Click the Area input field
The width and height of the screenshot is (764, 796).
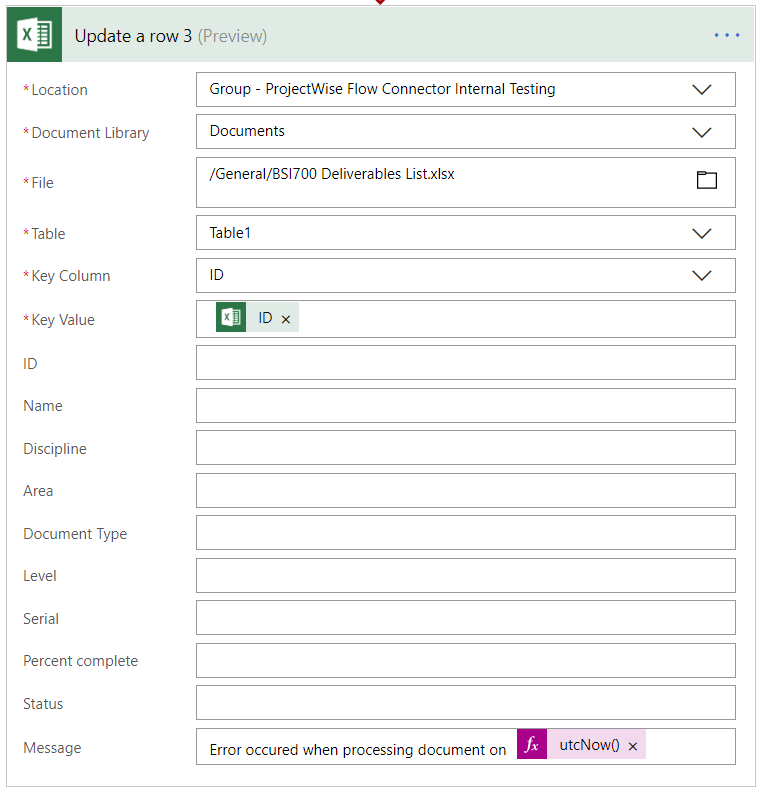coord(466,490)
